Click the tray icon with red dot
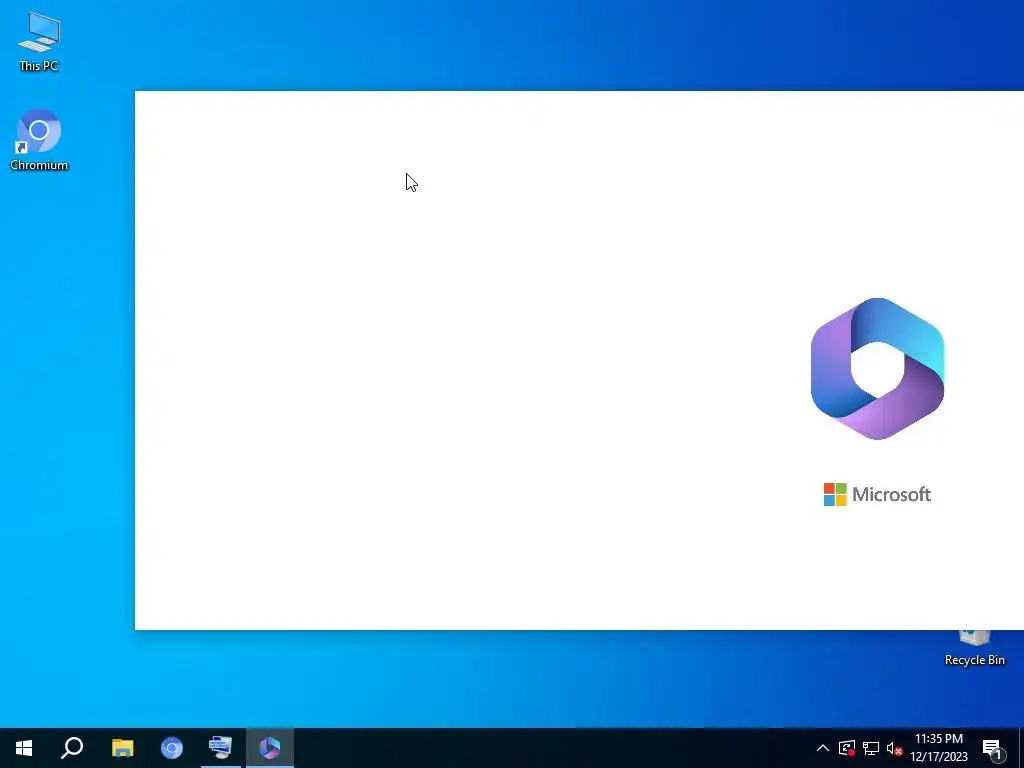Viewport: 1024px width, 768px height. (x=847, y=748)
